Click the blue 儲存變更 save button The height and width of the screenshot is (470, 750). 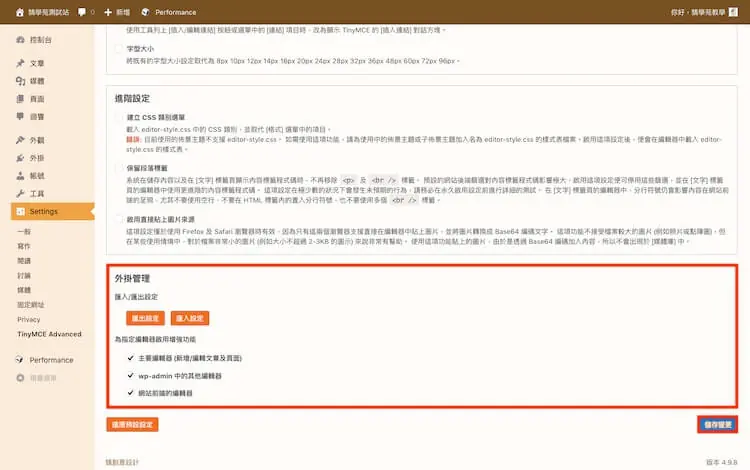(717, 425)
